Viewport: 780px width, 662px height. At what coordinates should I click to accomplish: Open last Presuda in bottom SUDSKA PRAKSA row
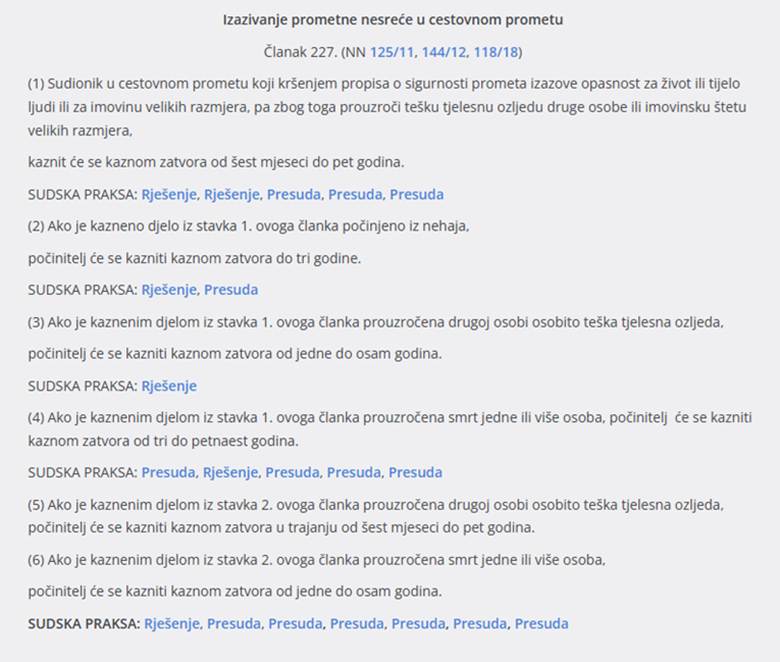[541, 624]
